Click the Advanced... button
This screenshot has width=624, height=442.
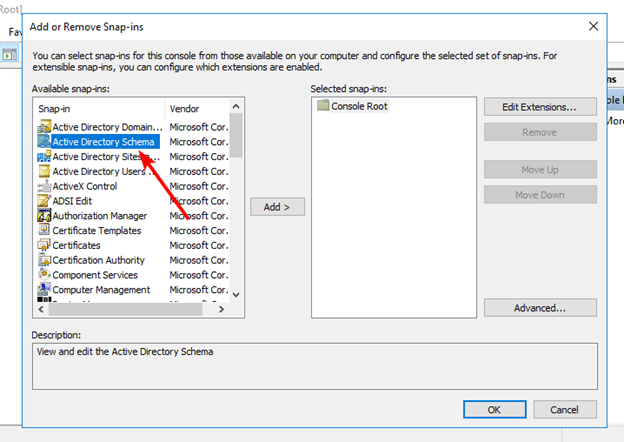540,308
